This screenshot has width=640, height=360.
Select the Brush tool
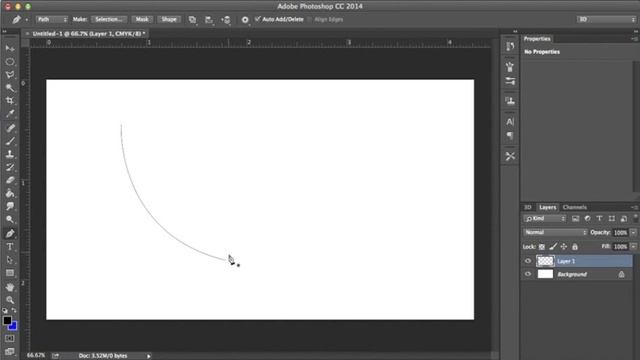pos(10,141)
